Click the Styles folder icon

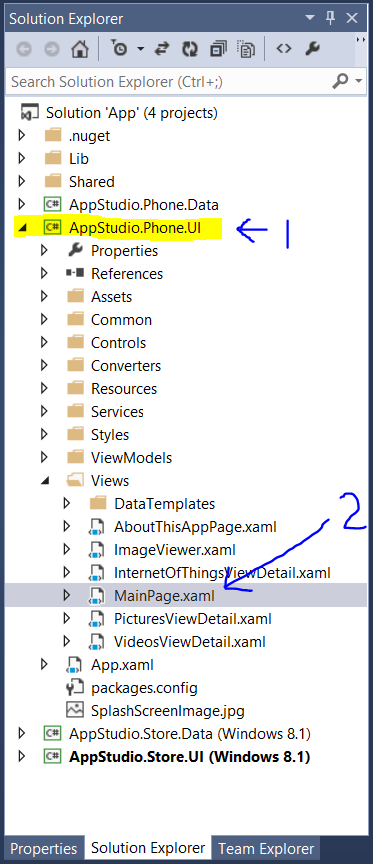(x=75, y=435)
